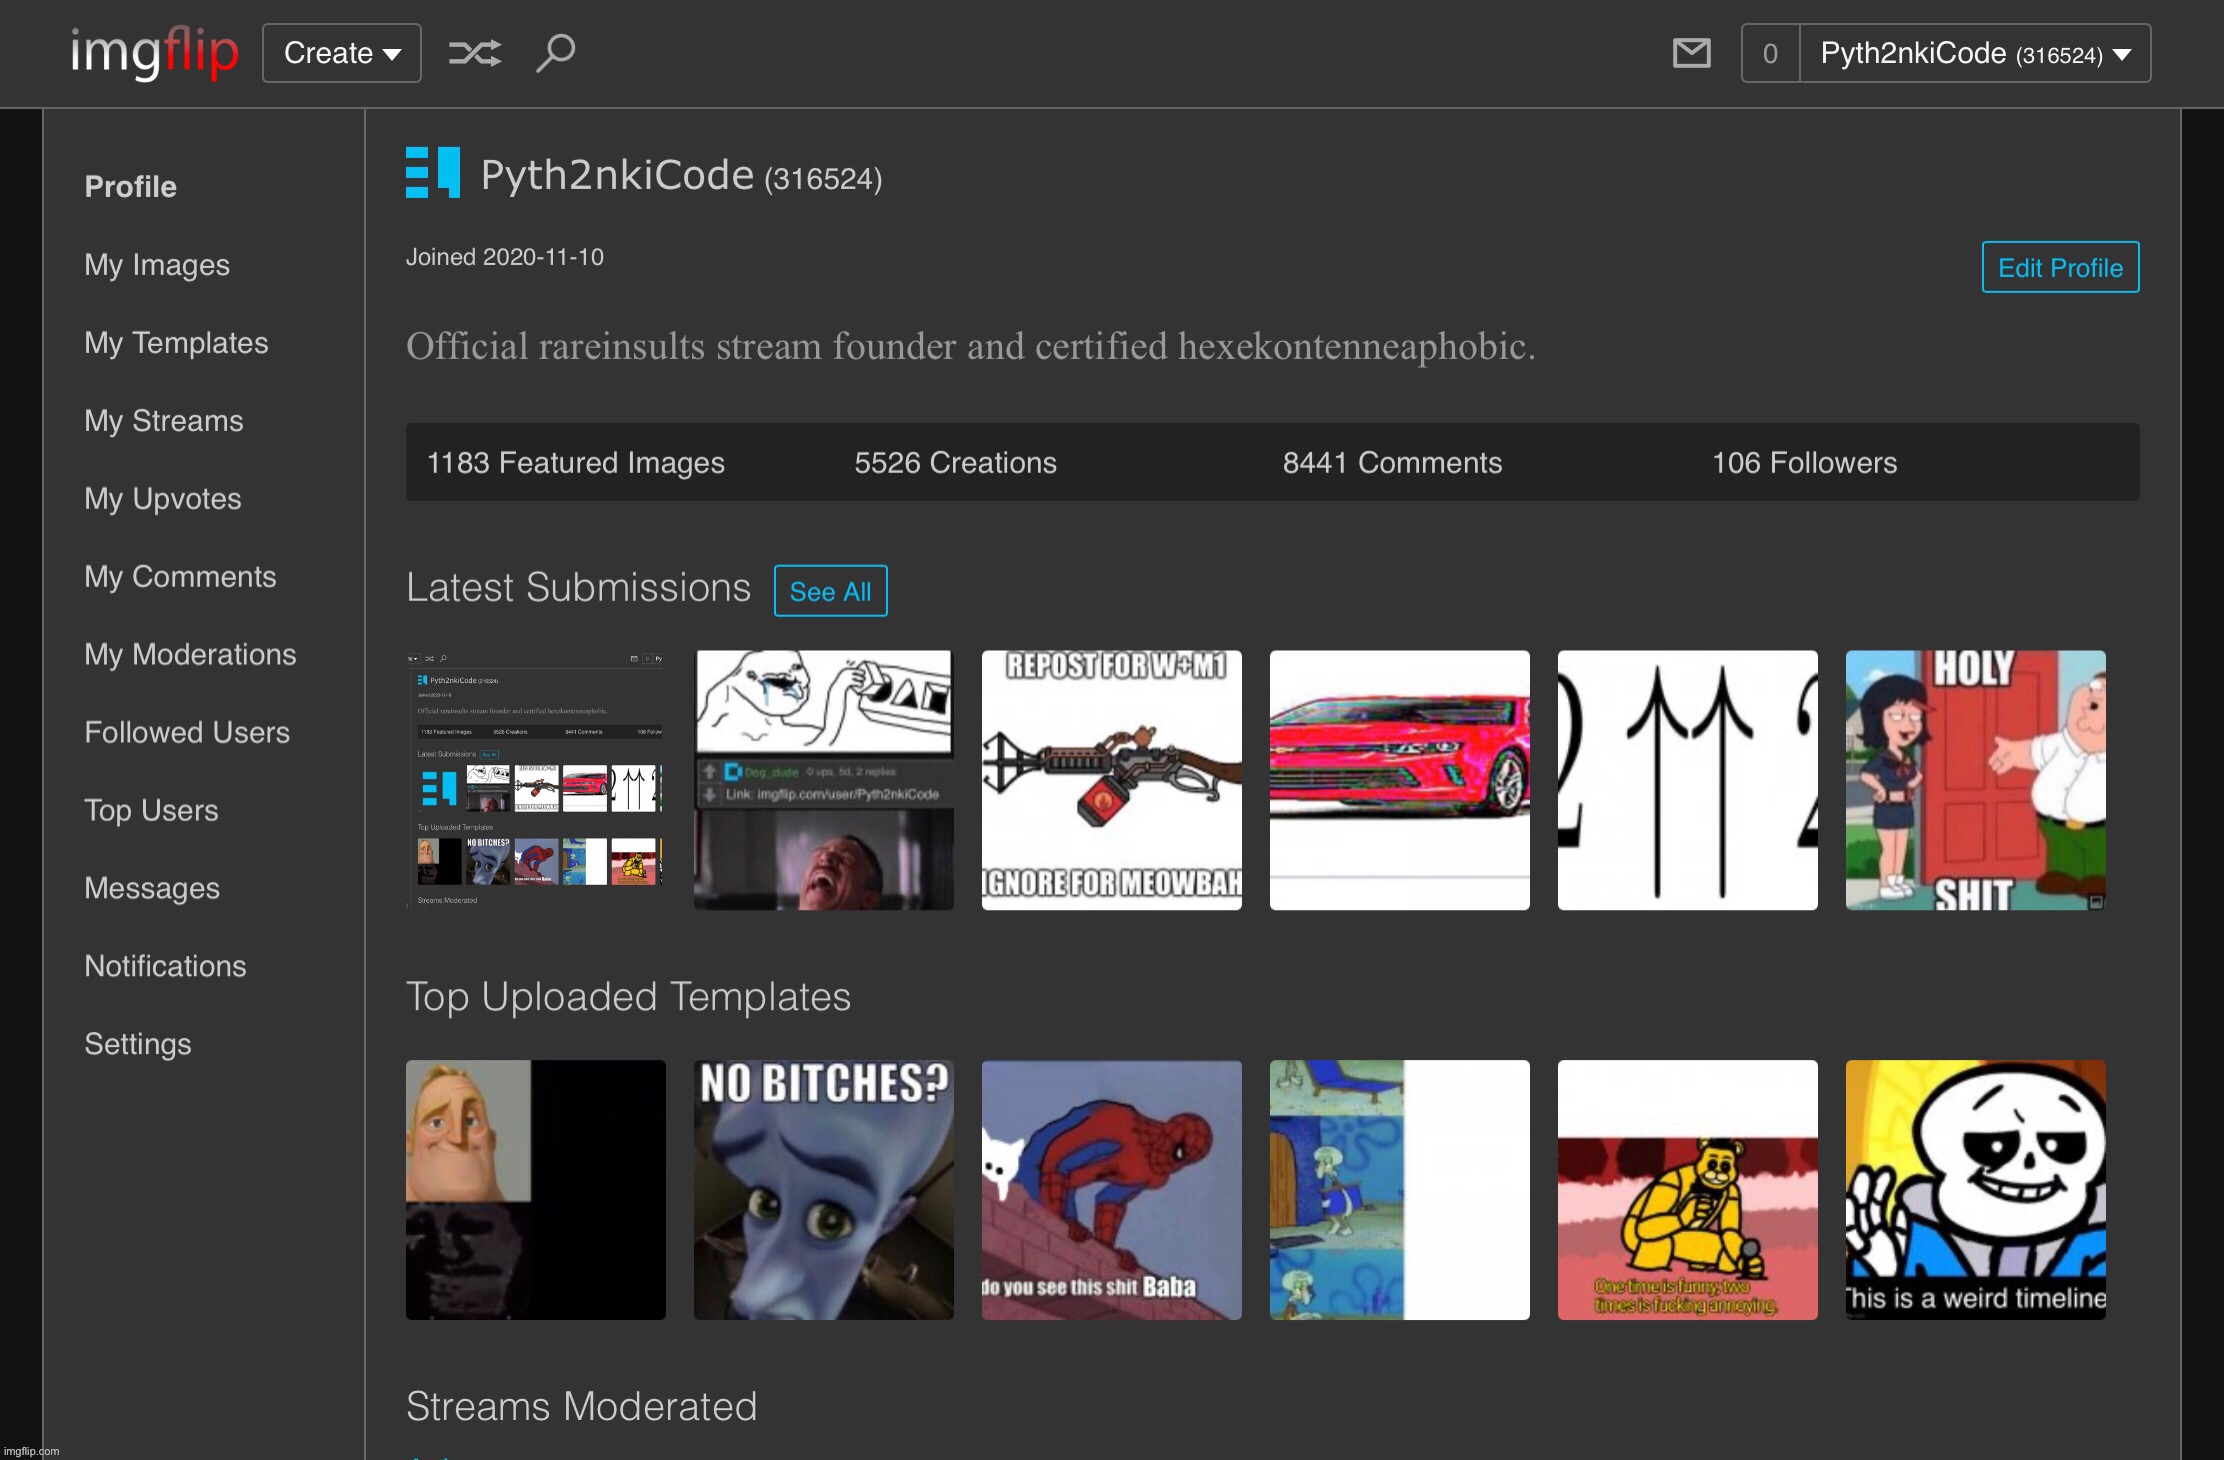The image size is (2224, 1460).
Task: Open the 1183 Featured Images link
Action: pos(575,463)
